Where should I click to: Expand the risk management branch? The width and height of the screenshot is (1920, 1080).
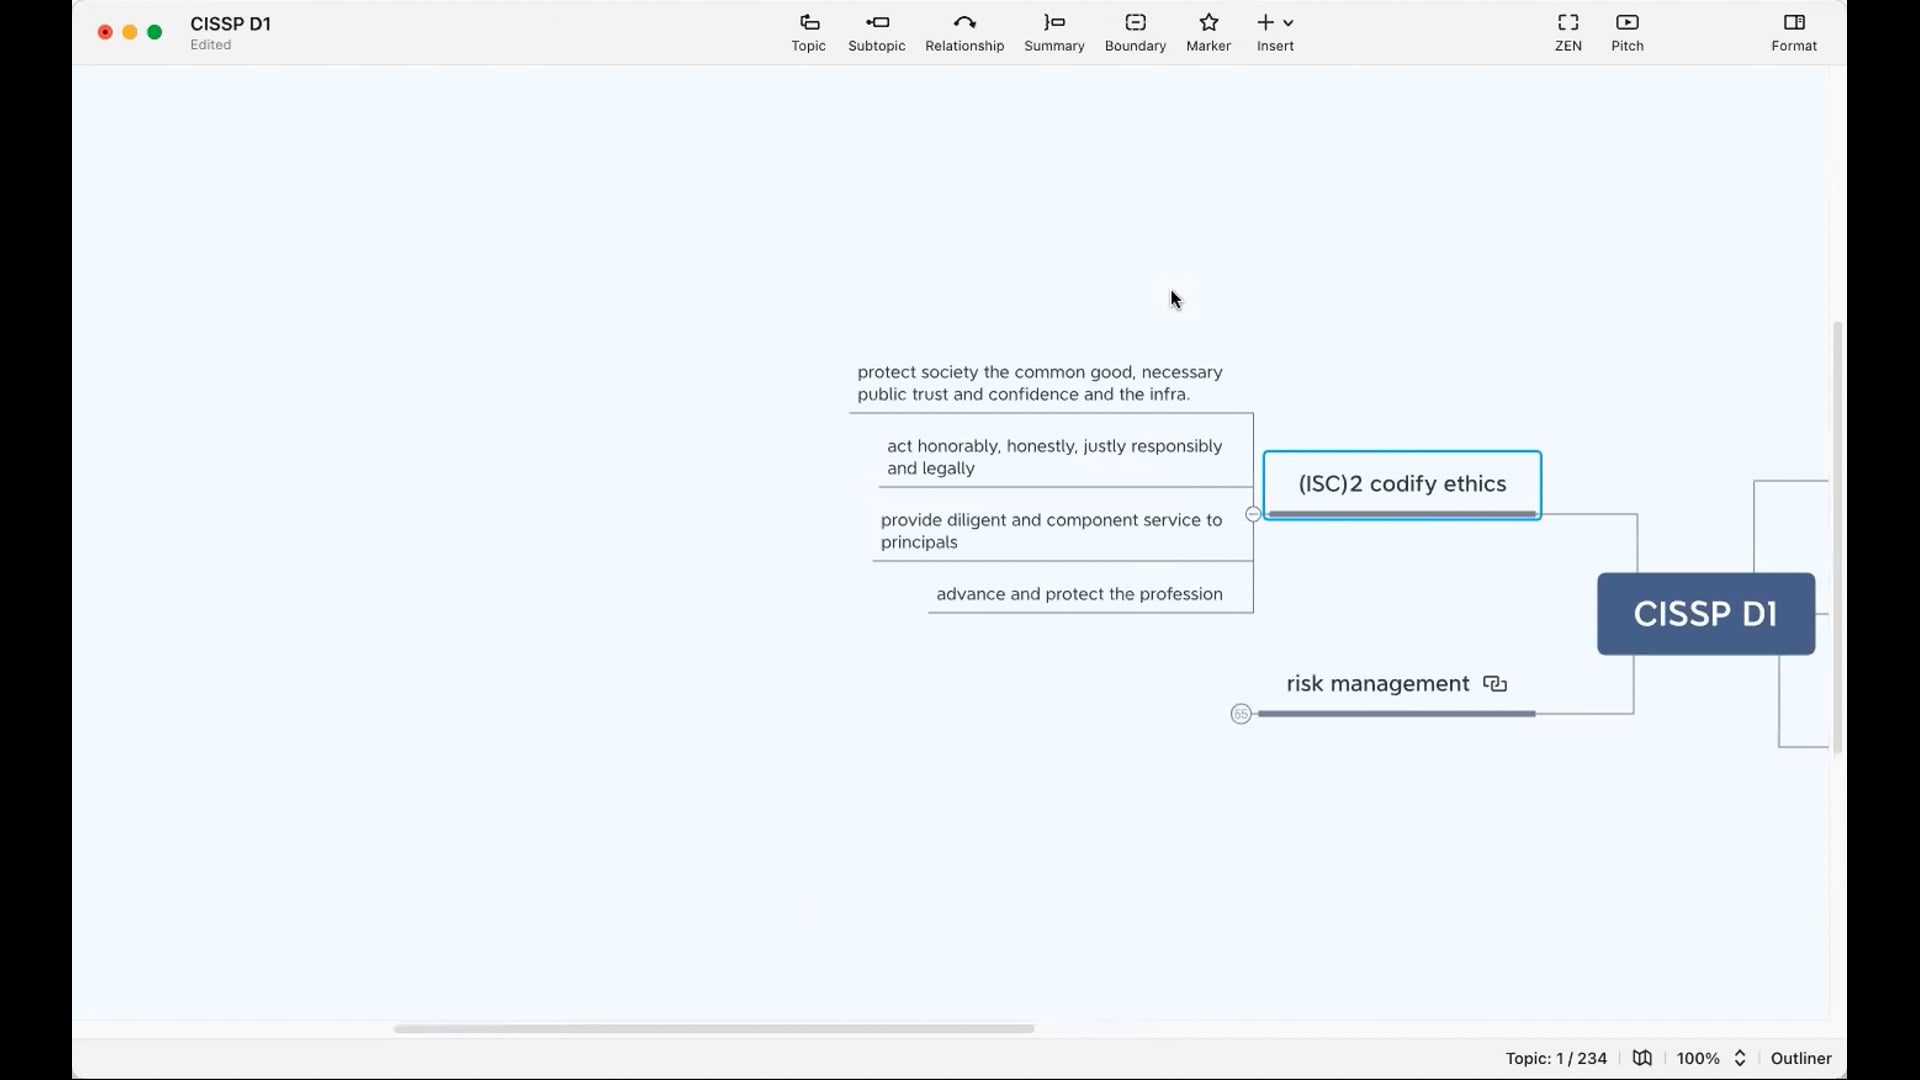pyautogui.click(x=1241, y=714)
